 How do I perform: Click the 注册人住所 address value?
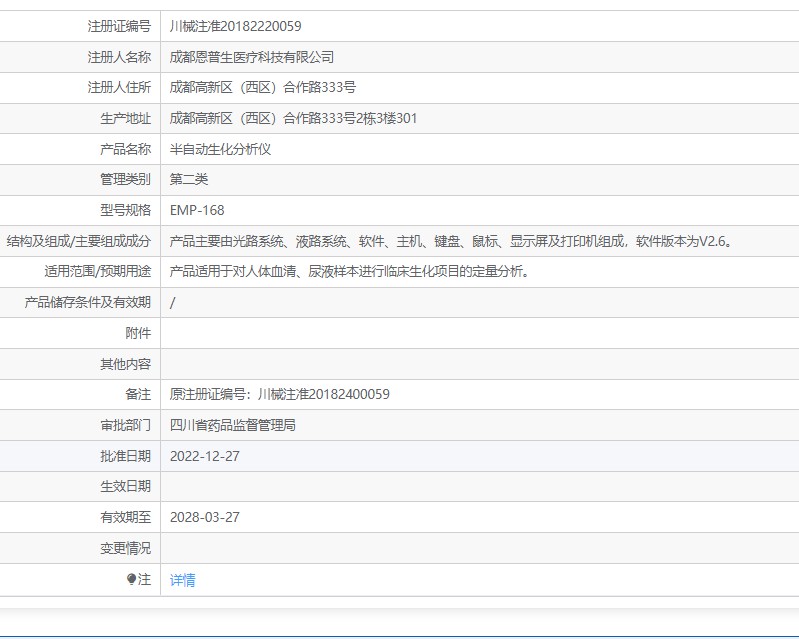262,88
